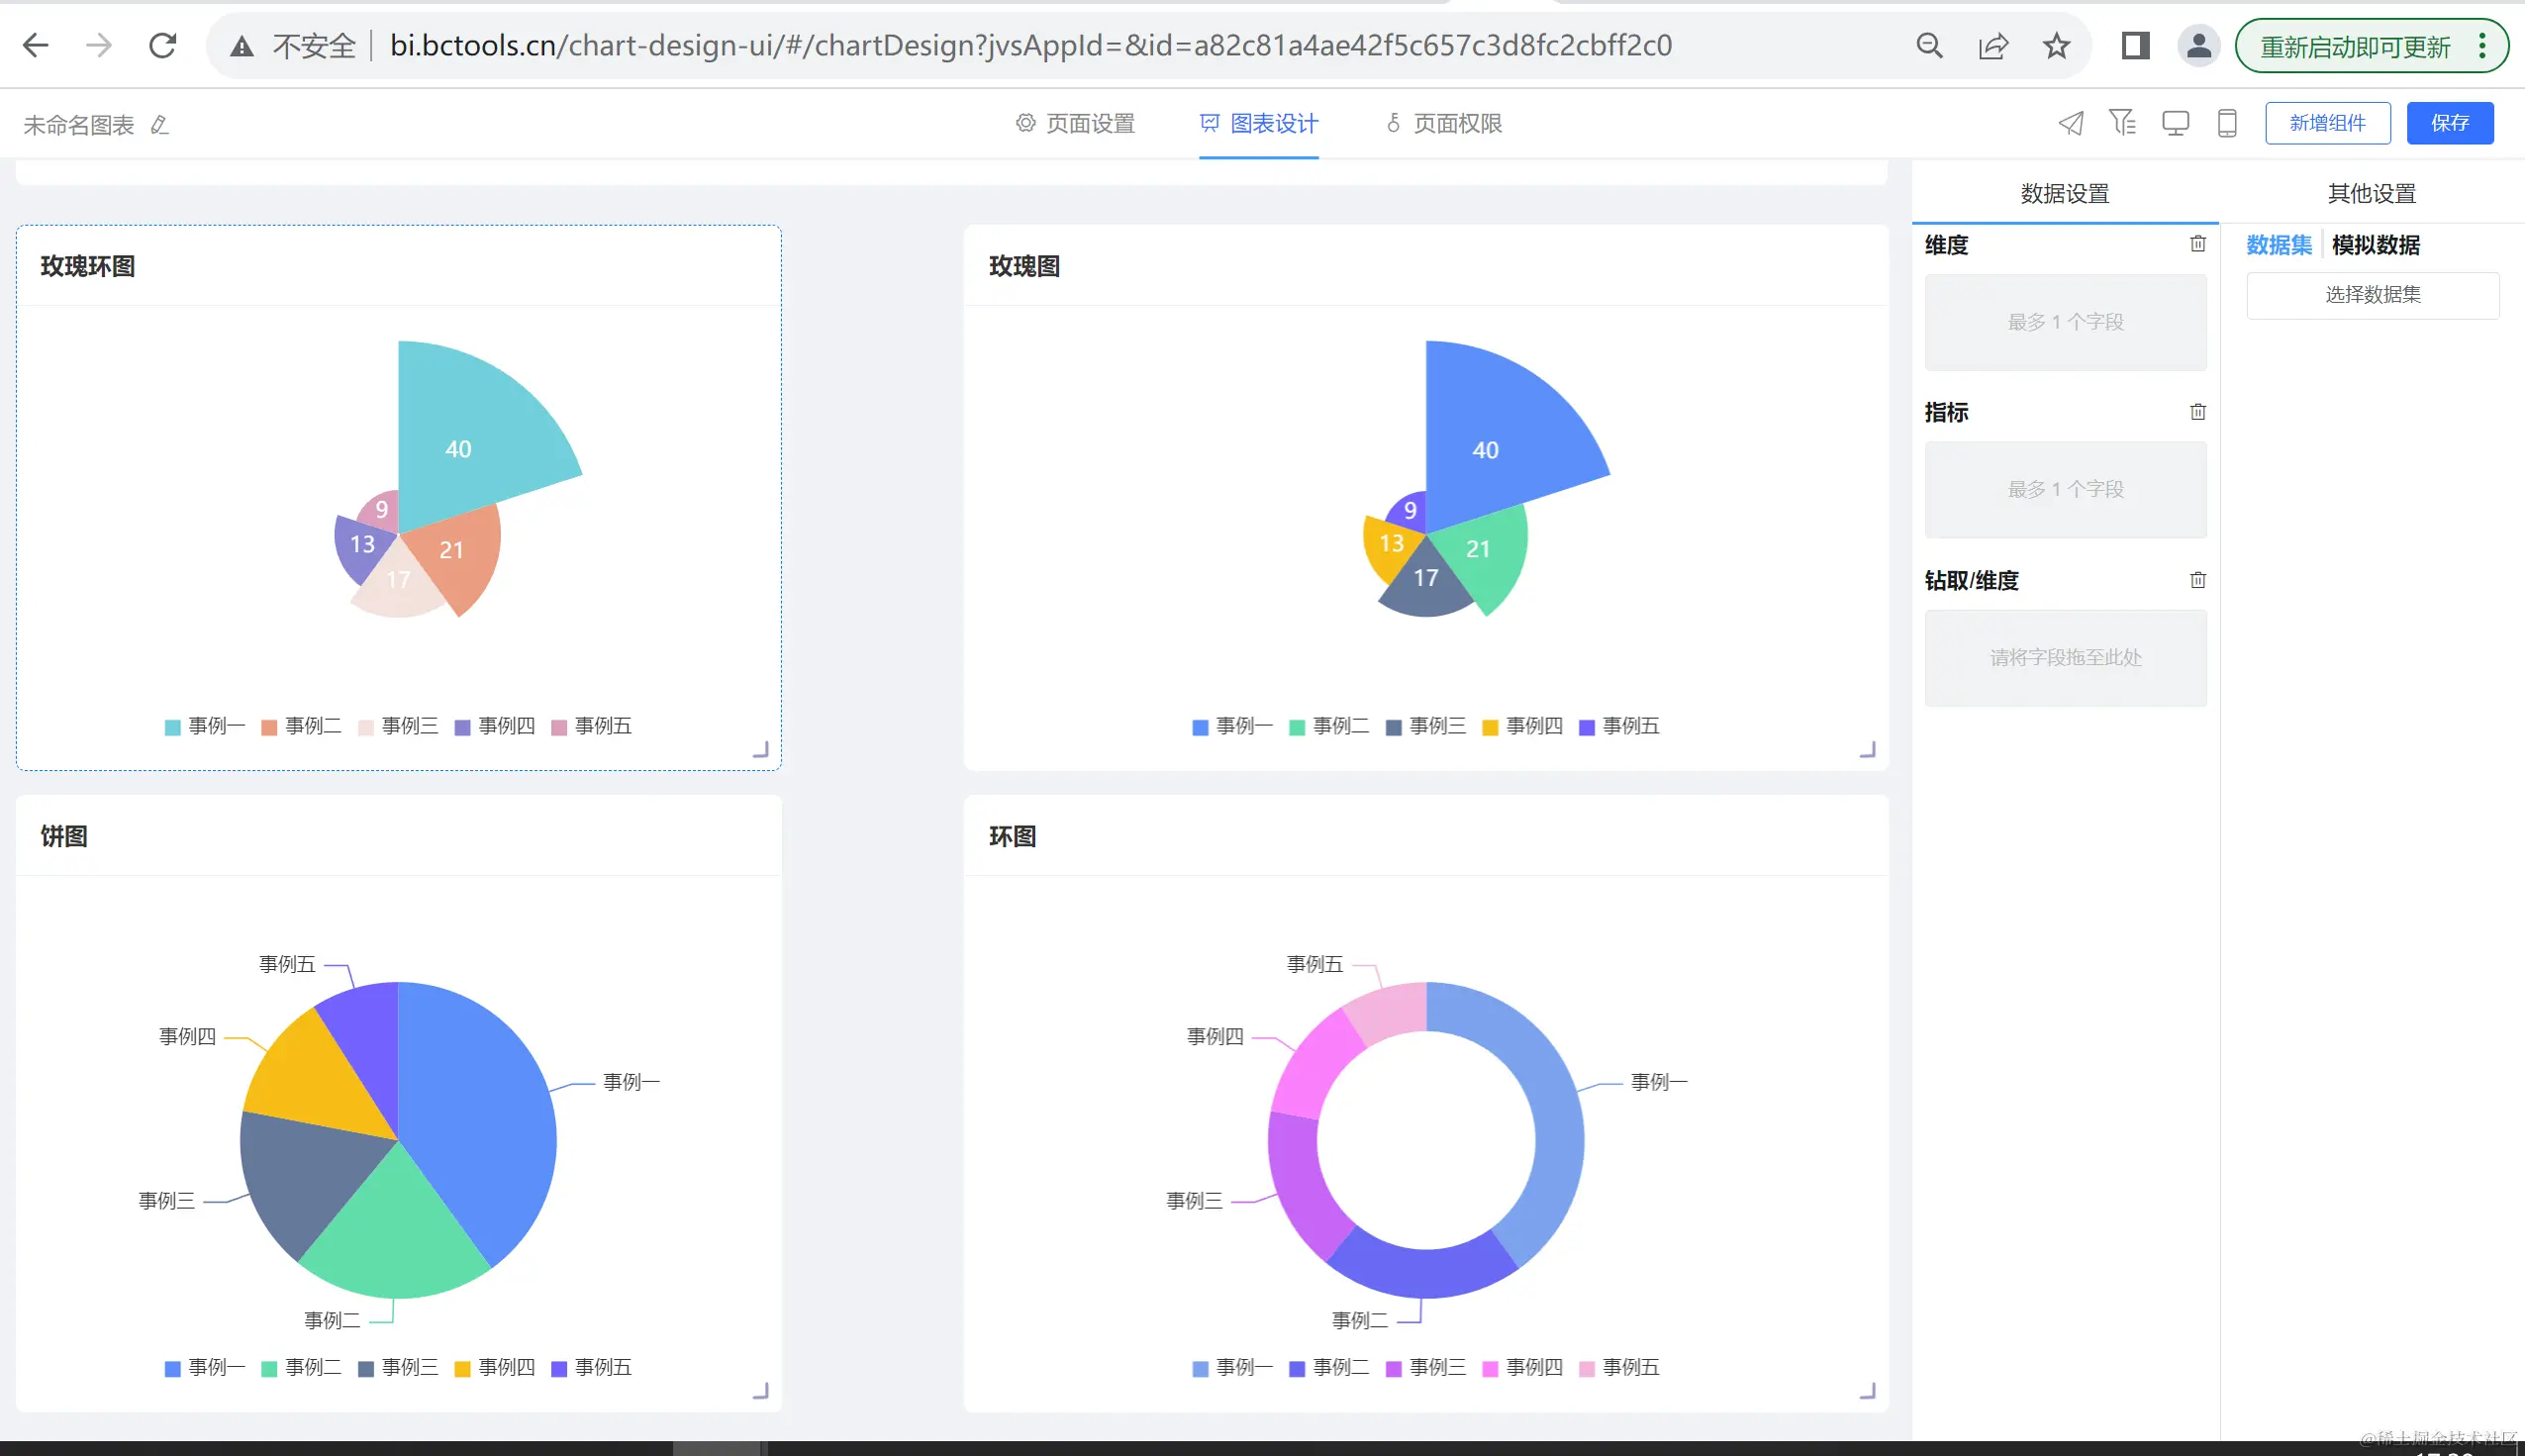Click the pencil icon to rename chart

coord(159,125)
